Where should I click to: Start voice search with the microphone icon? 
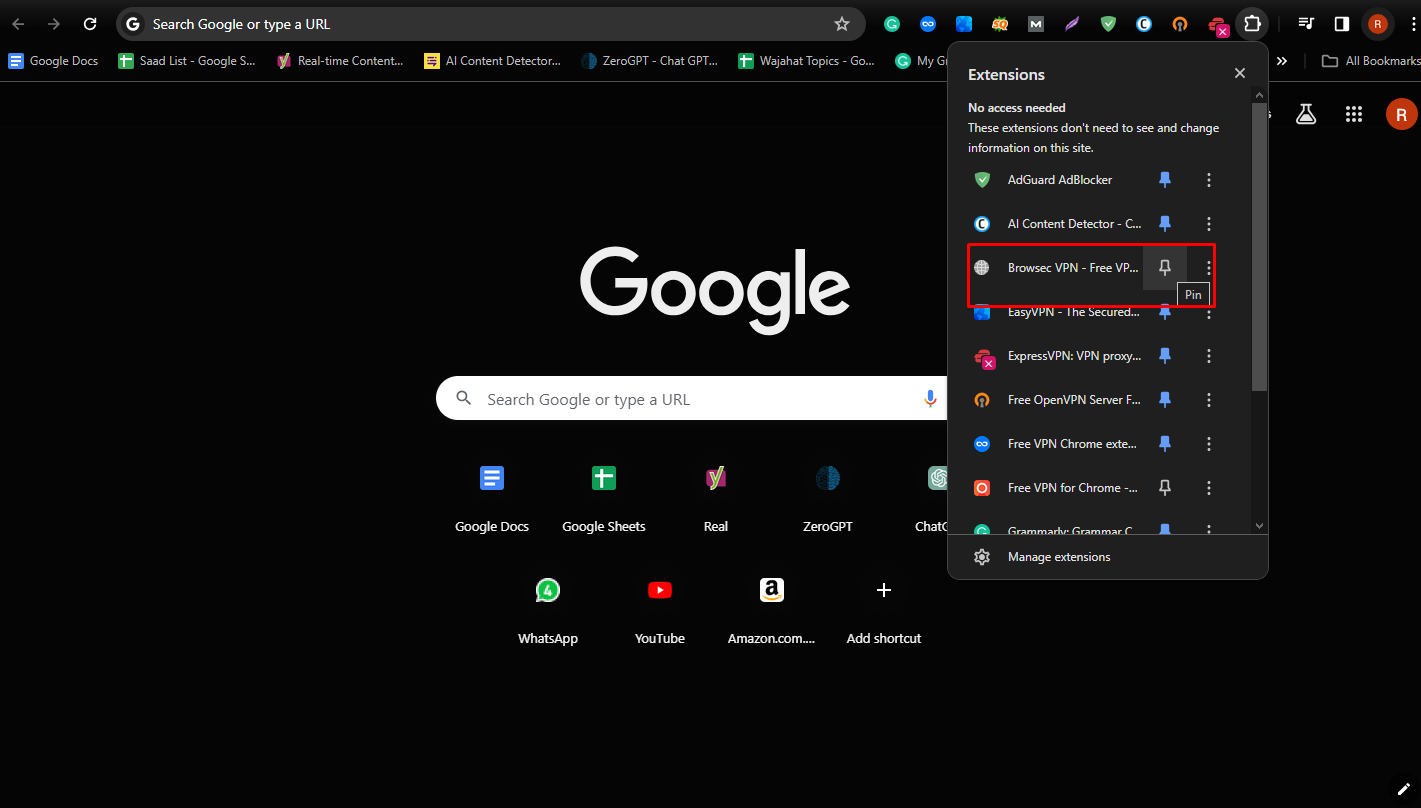[x=930, y=399]
